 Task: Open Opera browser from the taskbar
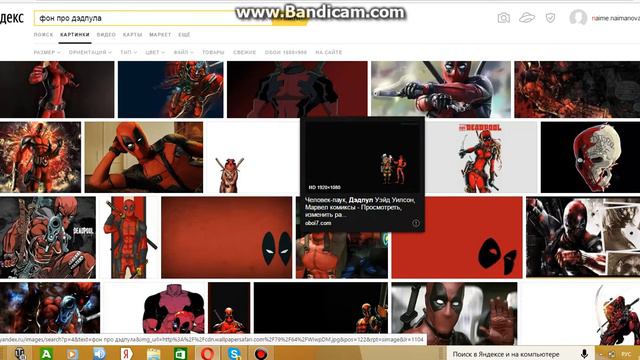coord(207,353)
